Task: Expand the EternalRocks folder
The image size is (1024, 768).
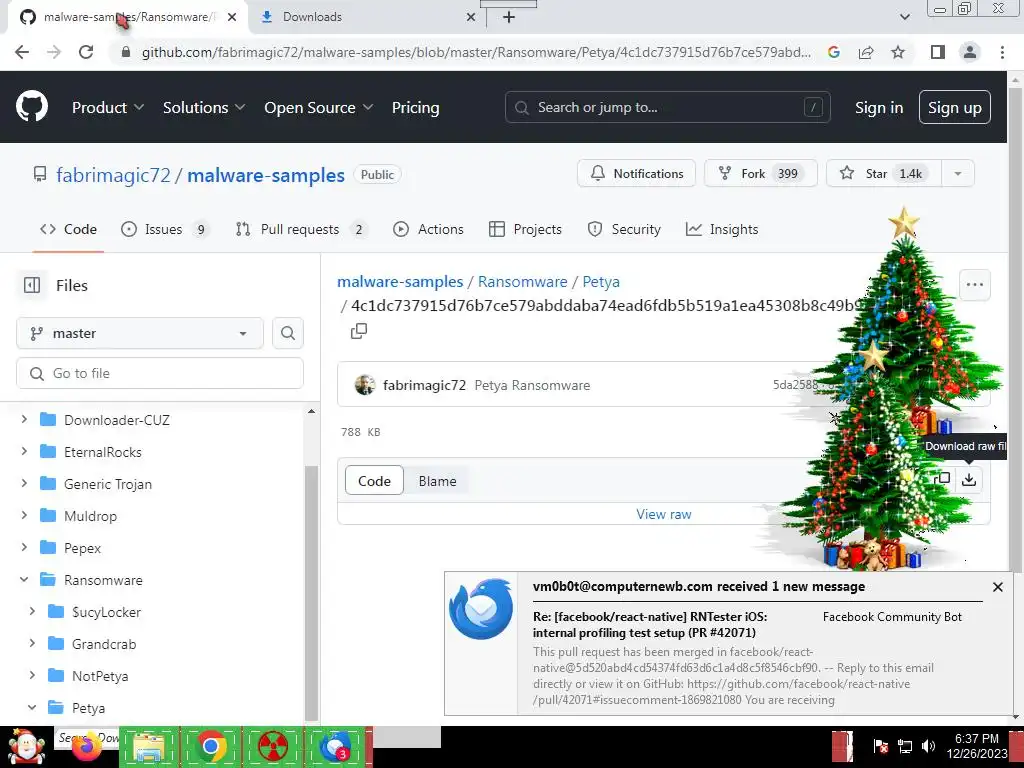Action: [24, 451]
